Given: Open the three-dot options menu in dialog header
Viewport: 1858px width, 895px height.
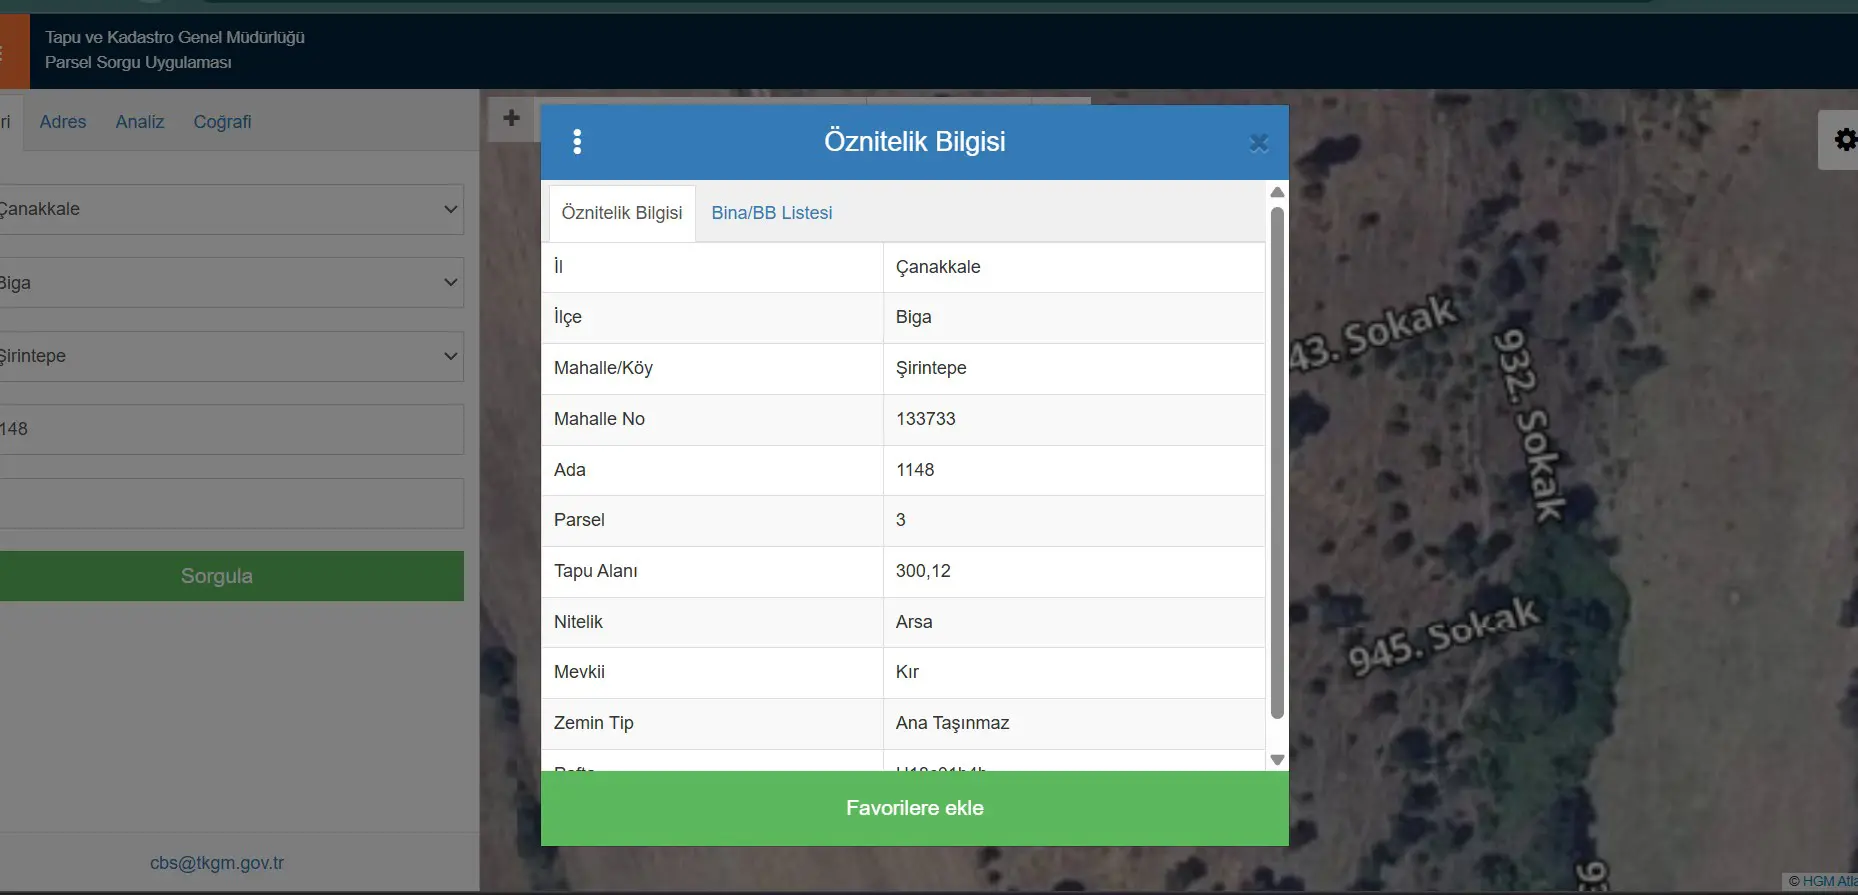Looking at the screenshot, I should [x=577, y=142].
